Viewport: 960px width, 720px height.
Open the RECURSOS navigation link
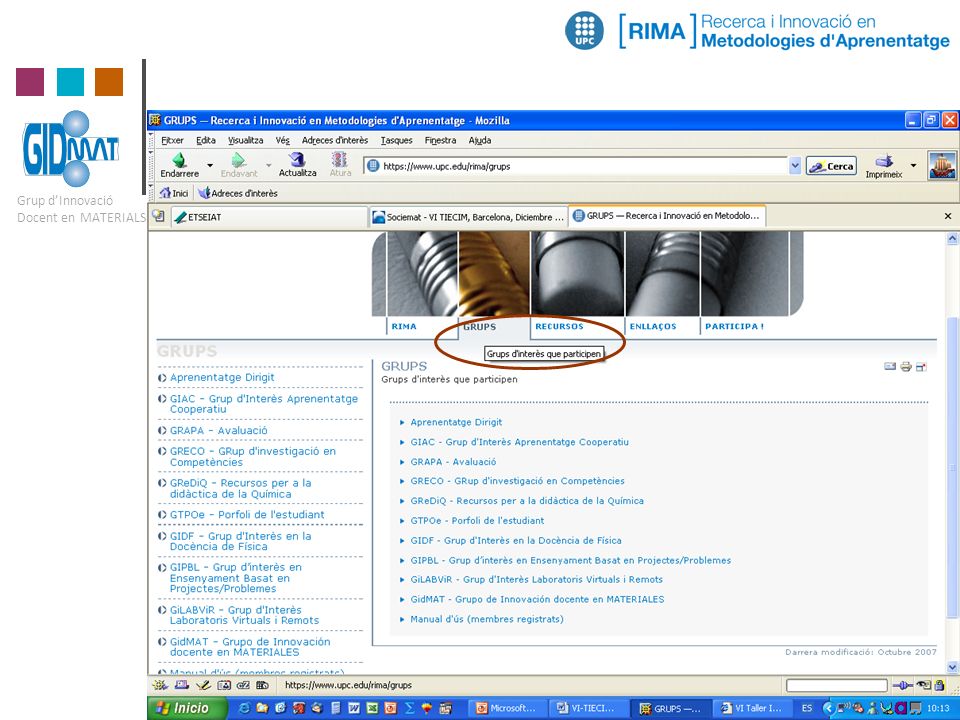coord(559,326)
